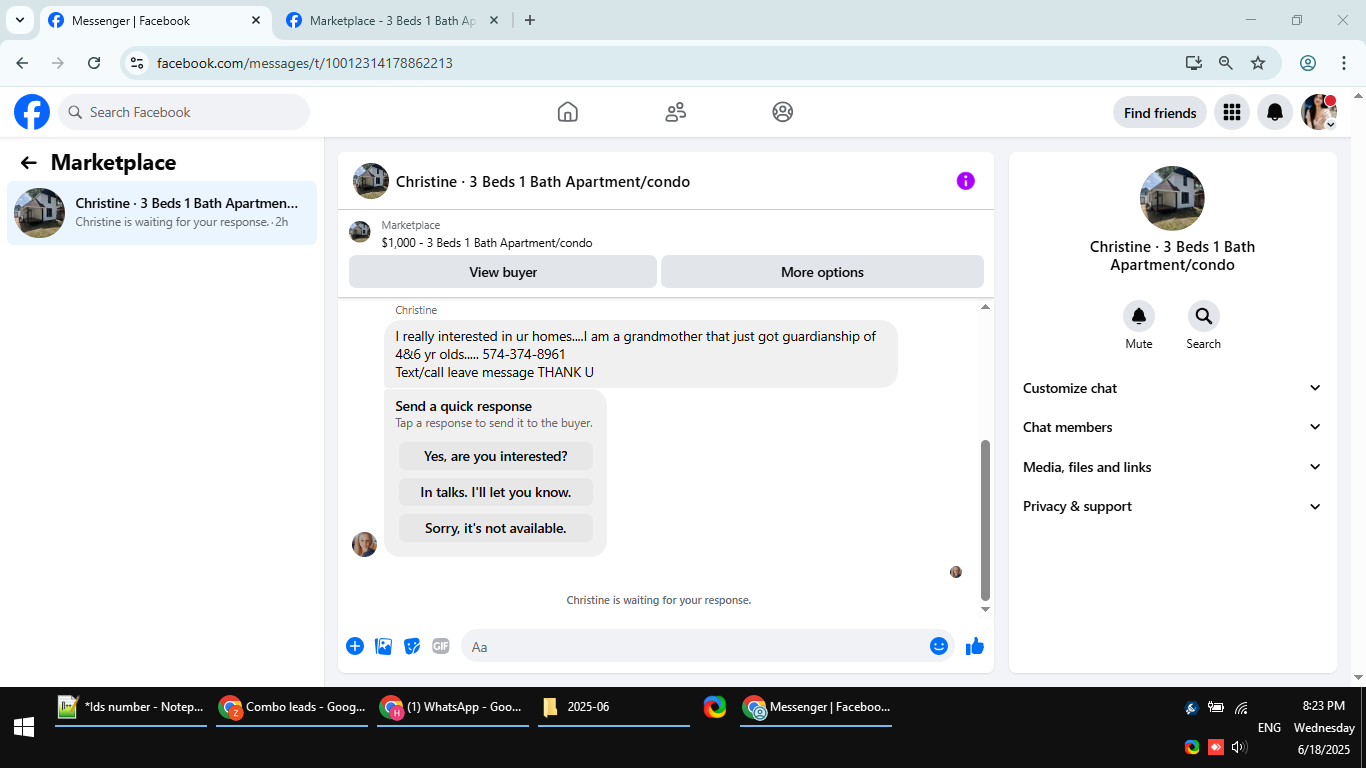
Task: Reload the page in Chrome toolbar
Action: pyautogui.click(x=94, y=63)
